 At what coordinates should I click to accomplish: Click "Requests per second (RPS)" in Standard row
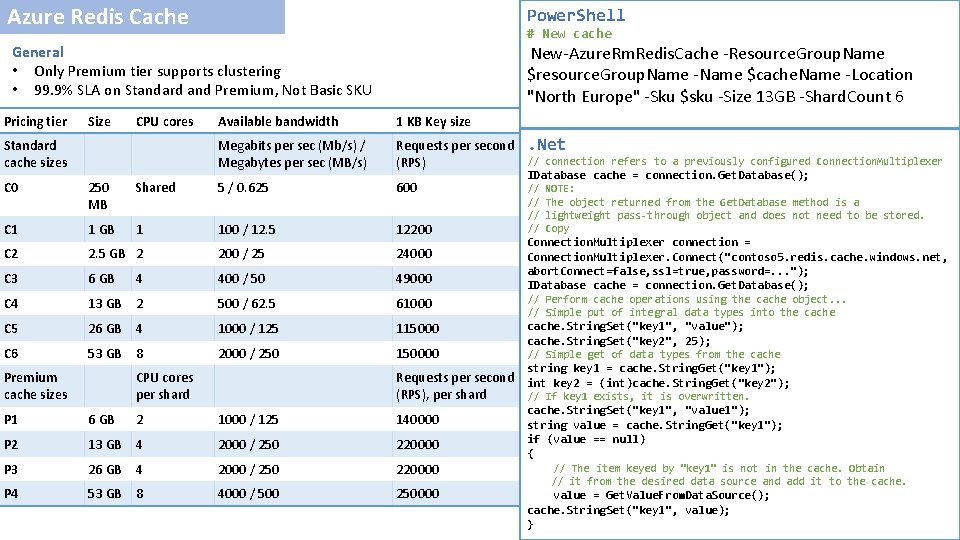pyautogui.click(x=455, y=154)
